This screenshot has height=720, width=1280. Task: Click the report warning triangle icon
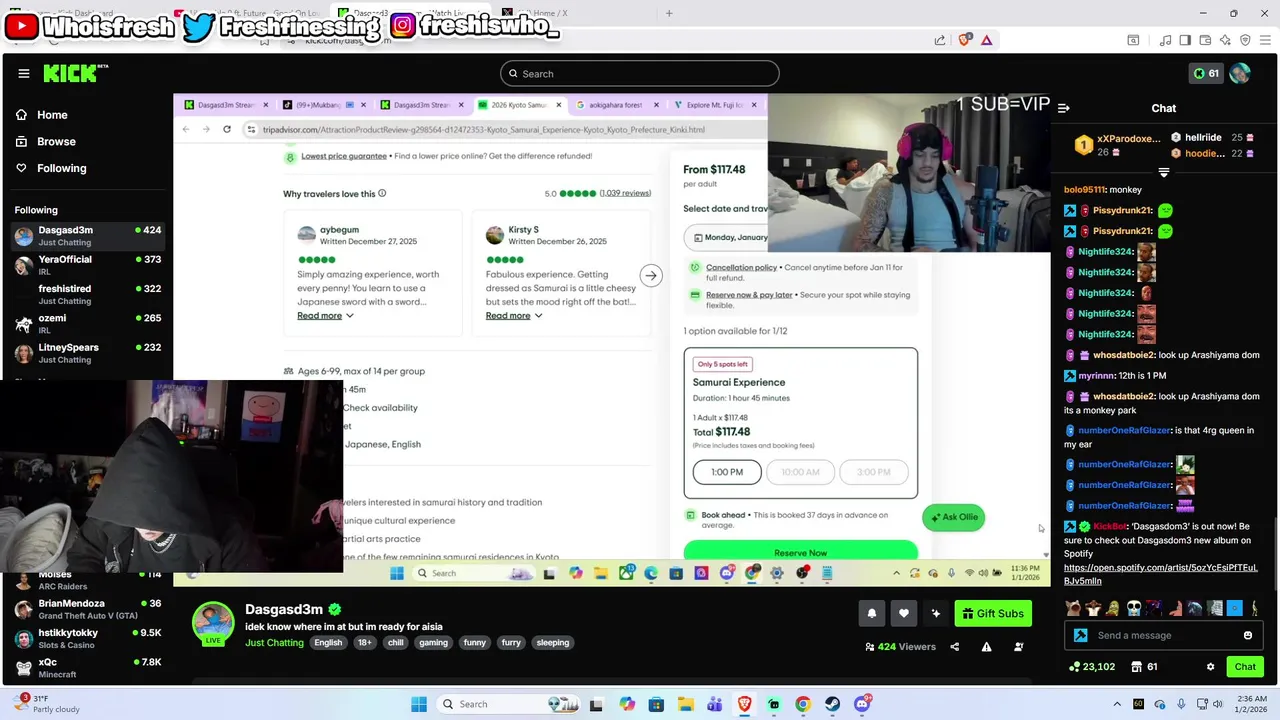pos(986,647)
